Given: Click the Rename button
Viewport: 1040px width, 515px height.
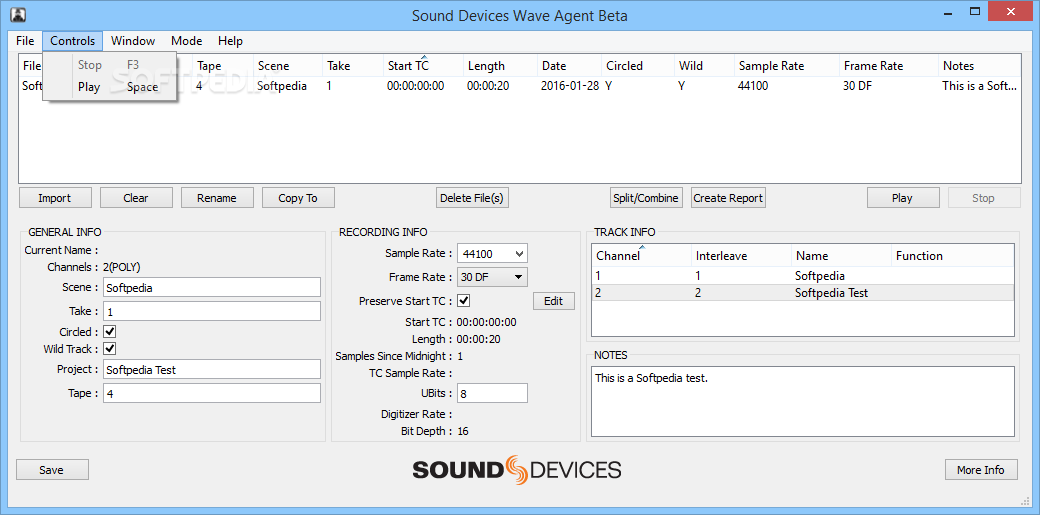Looking at the screenshot, I should [217, 198].
